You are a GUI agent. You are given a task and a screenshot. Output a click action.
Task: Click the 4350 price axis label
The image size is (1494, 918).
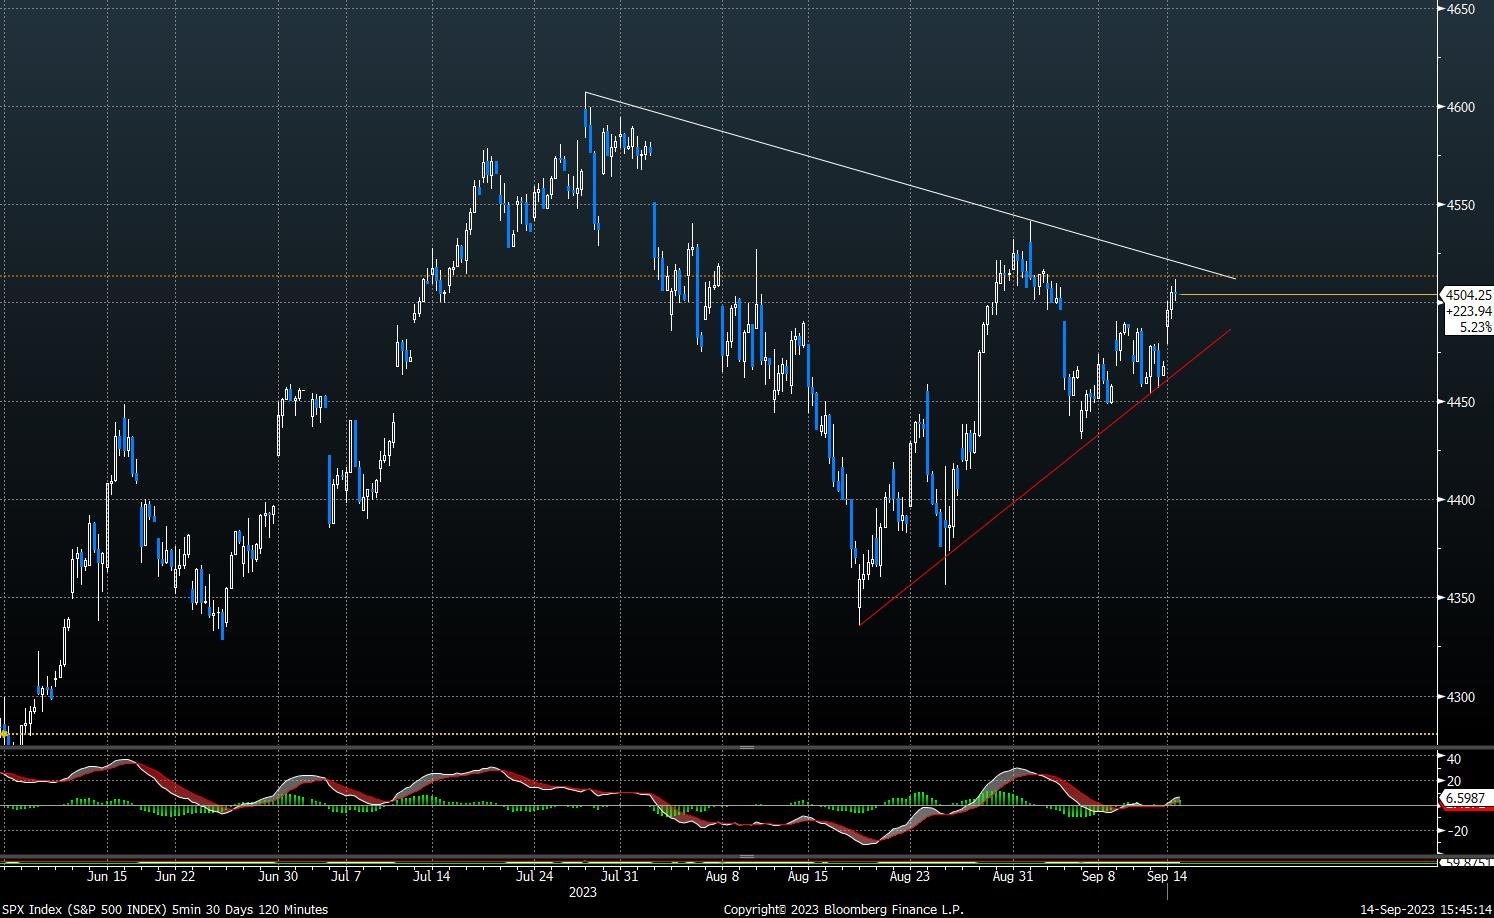[1461, 598]
